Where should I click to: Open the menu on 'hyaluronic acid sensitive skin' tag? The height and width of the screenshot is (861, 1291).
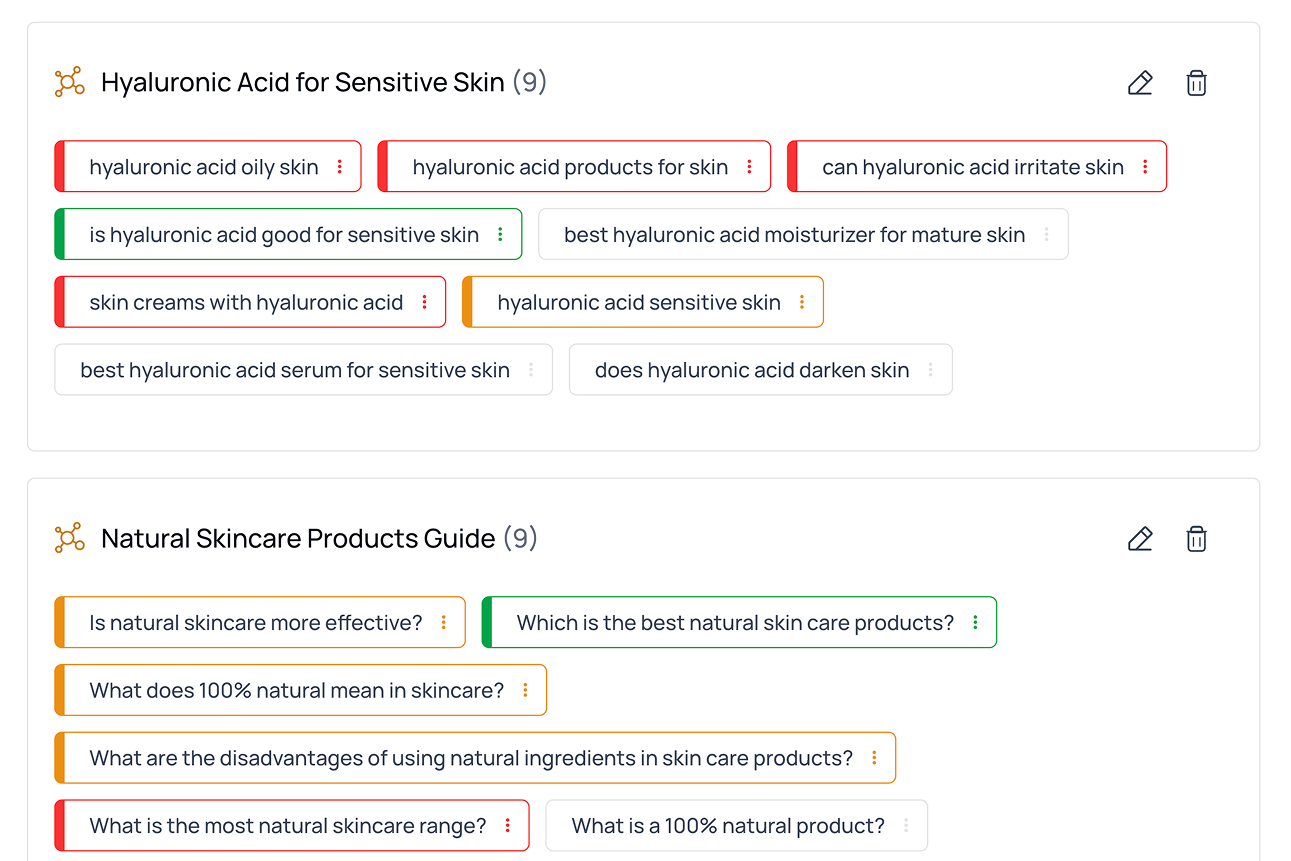coord(802,302)
